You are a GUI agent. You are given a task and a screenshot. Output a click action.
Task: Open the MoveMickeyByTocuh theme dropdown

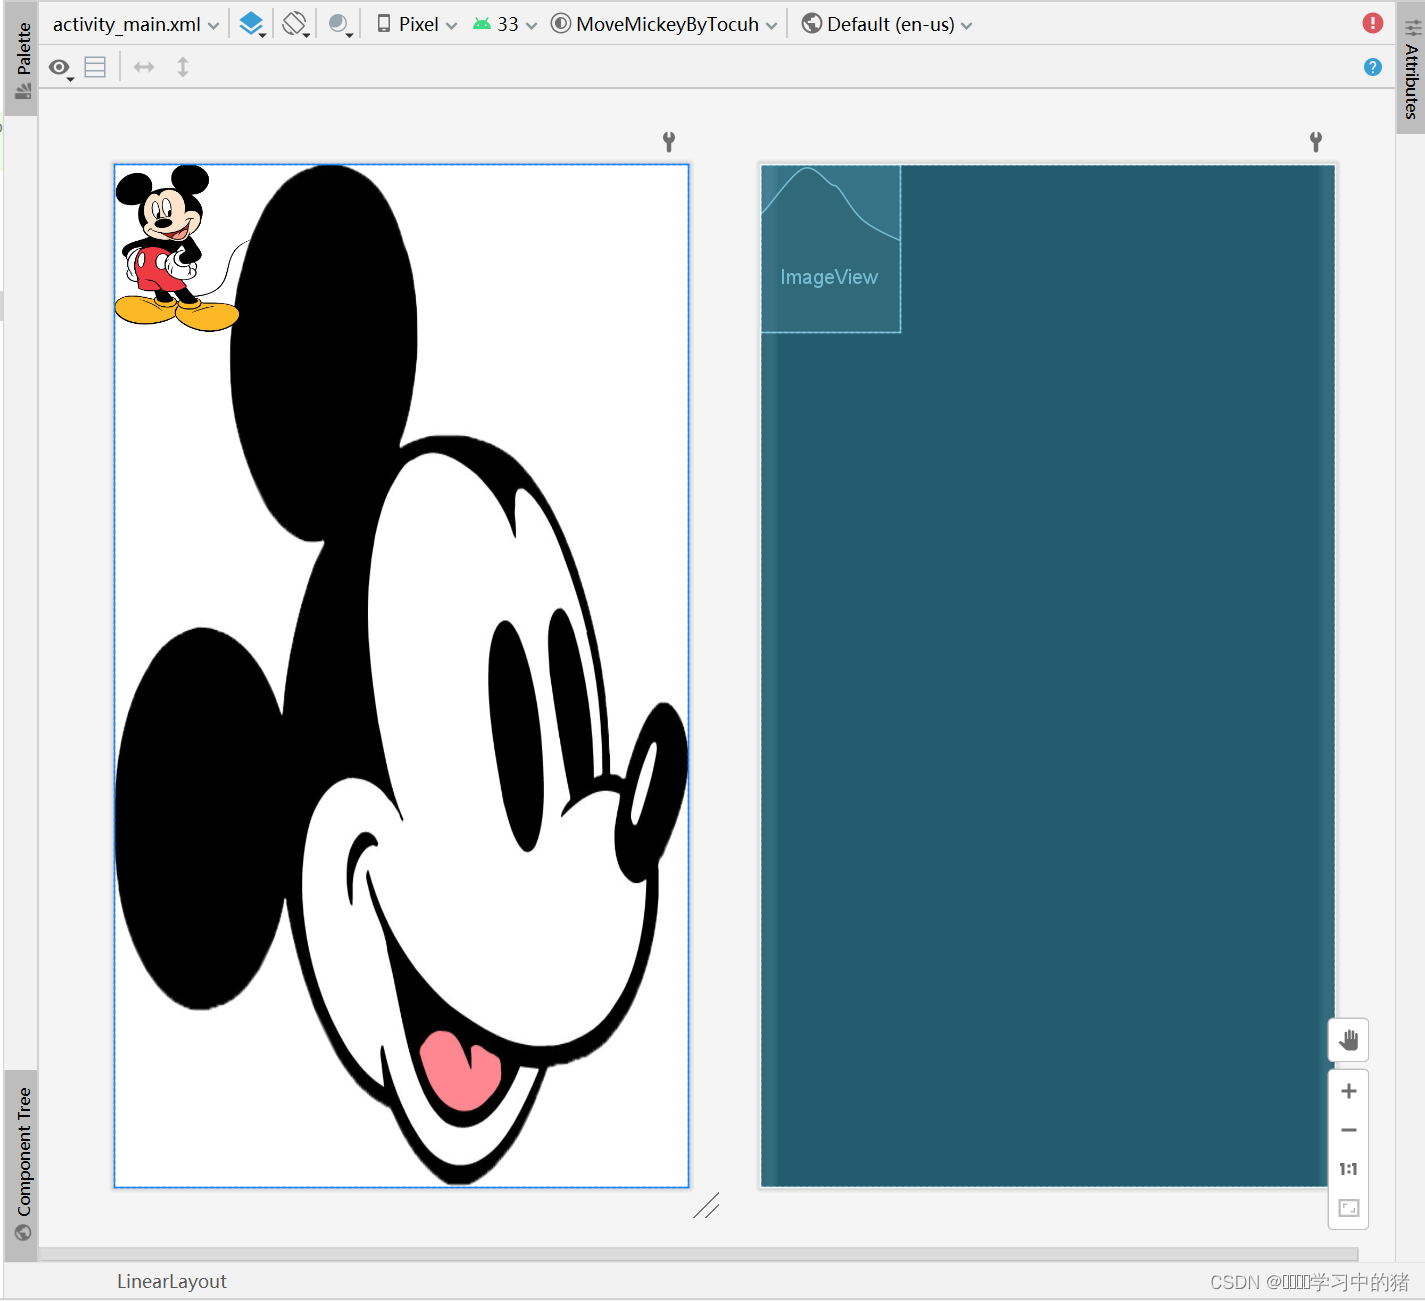(664, 24)
